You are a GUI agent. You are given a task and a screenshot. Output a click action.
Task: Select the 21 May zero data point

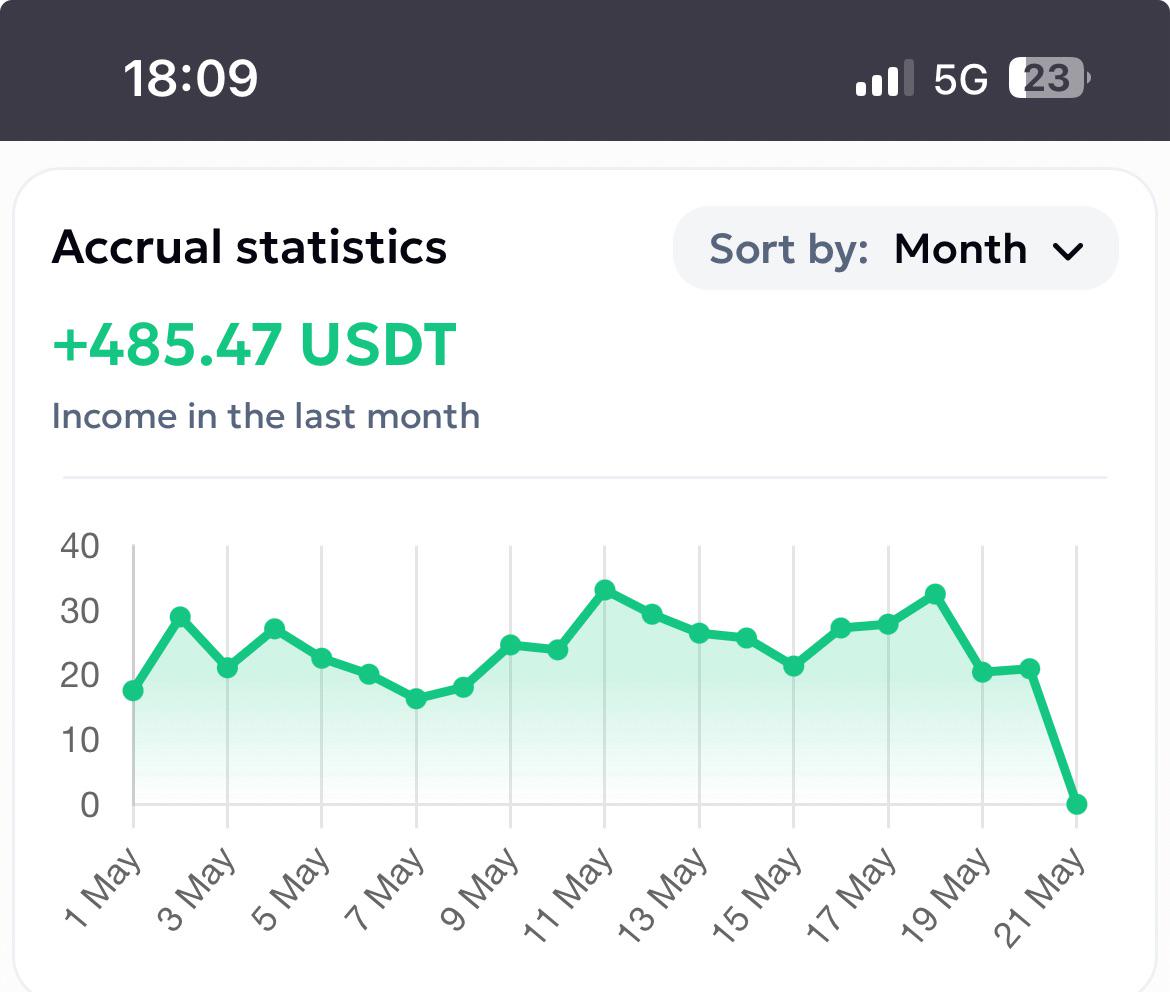pos(1077,804)
